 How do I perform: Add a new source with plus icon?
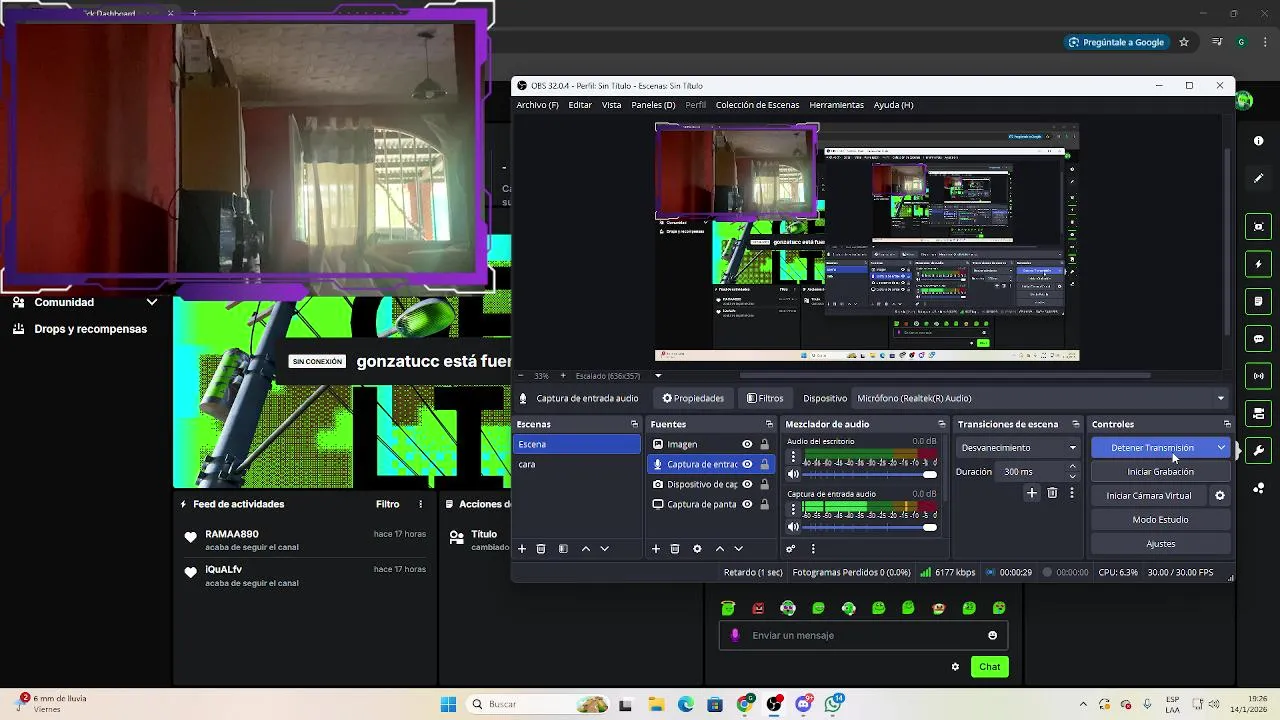click(x=656, y=549)
